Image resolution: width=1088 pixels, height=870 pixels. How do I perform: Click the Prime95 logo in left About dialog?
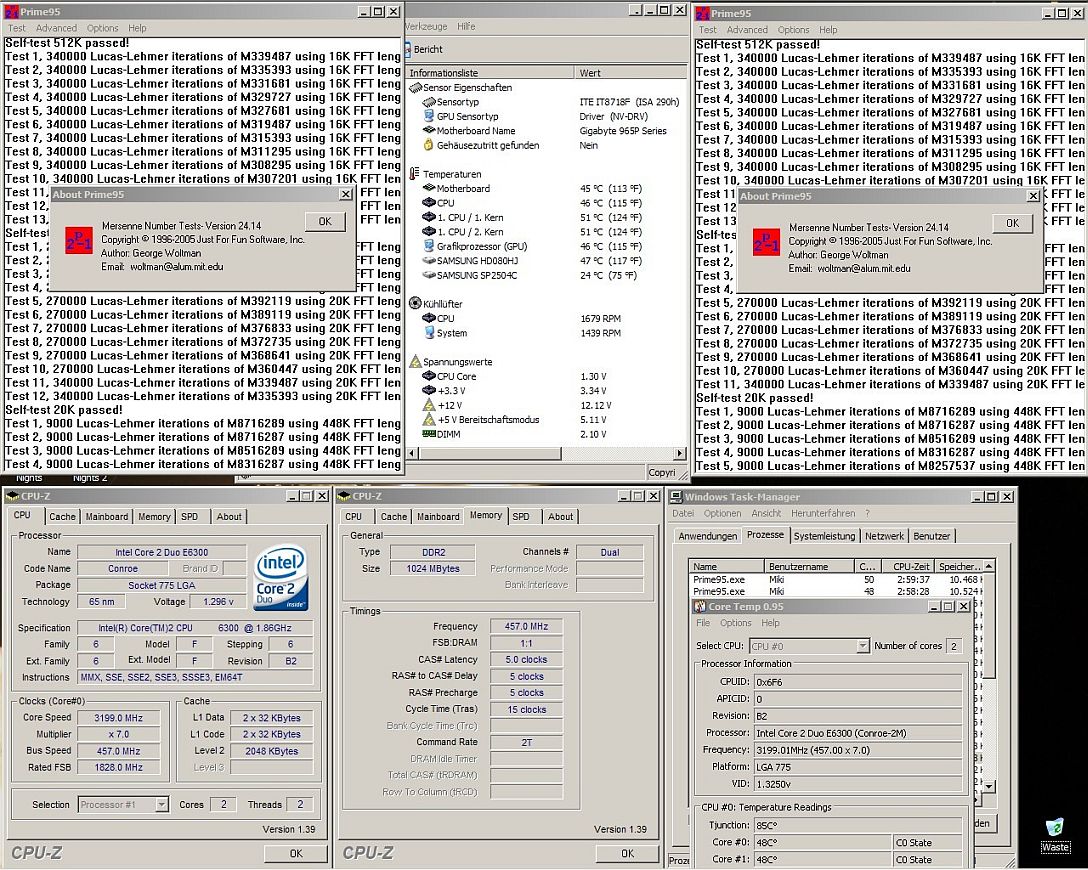[x=78, y=241]
